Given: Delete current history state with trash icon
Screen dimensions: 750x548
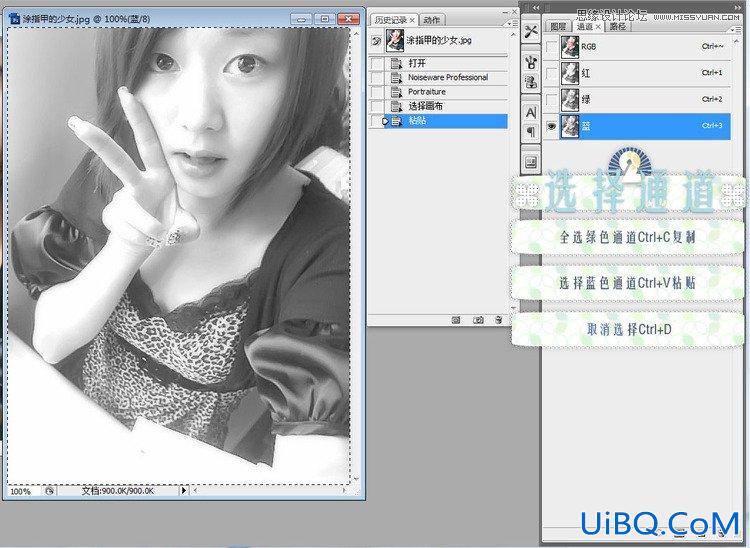Looking at the screenshot, I should pyautogui.click(x=498, y=320).
